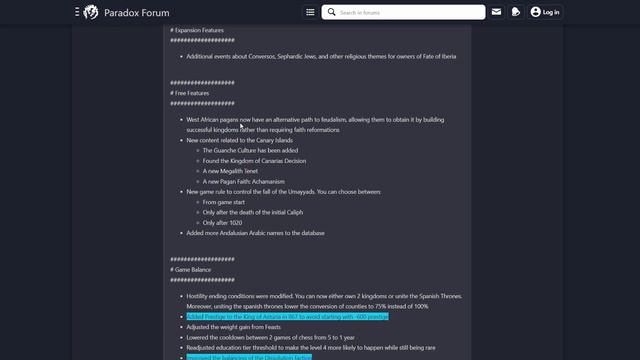Click 'The Guanche Culture has been added' line
The height and width of the screenshot is (360, 640).
(x=250, y=151)
